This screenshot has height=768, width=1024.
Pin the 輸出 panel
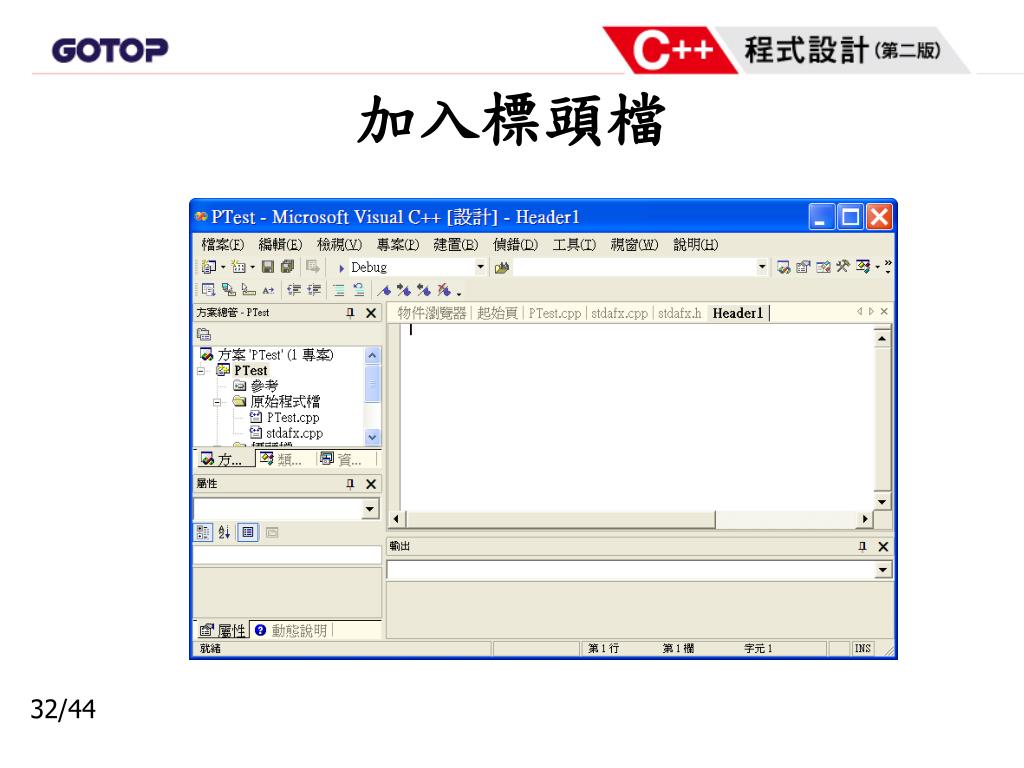[x=862, y=547]
